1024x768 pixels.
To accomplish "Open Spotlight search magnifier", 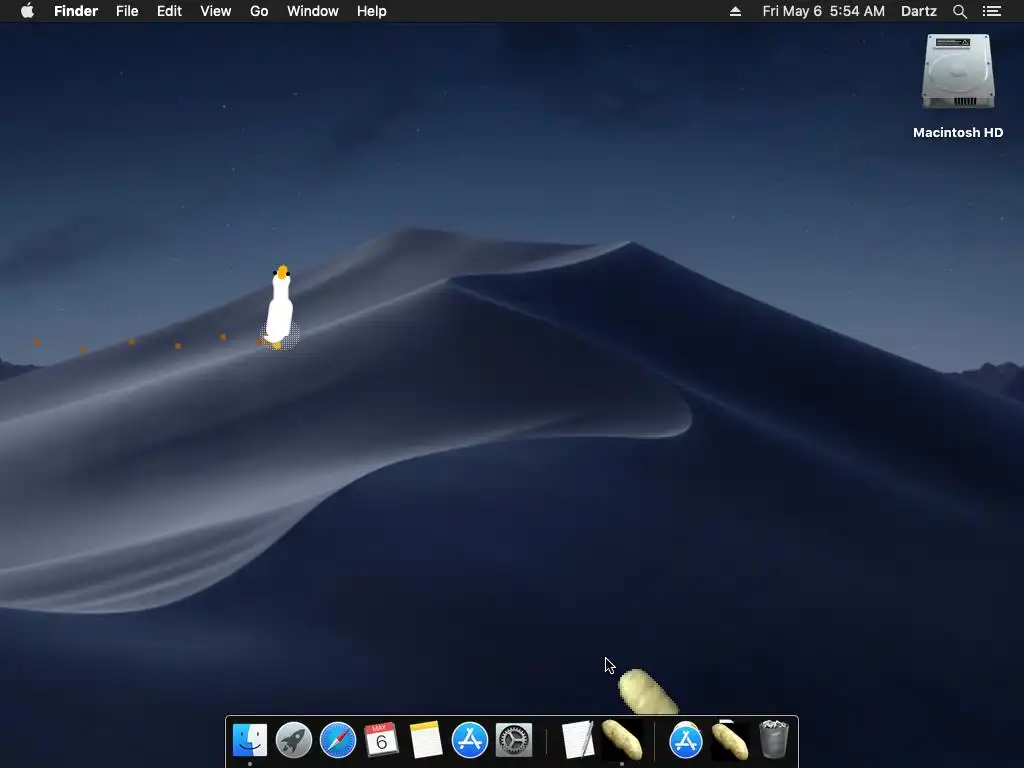I will click(960, 11).
